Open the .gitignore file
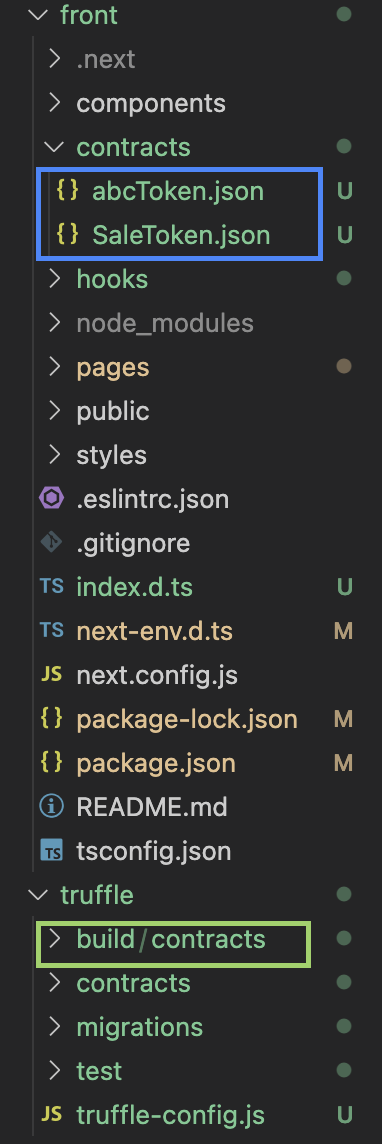 click(133, 543)
